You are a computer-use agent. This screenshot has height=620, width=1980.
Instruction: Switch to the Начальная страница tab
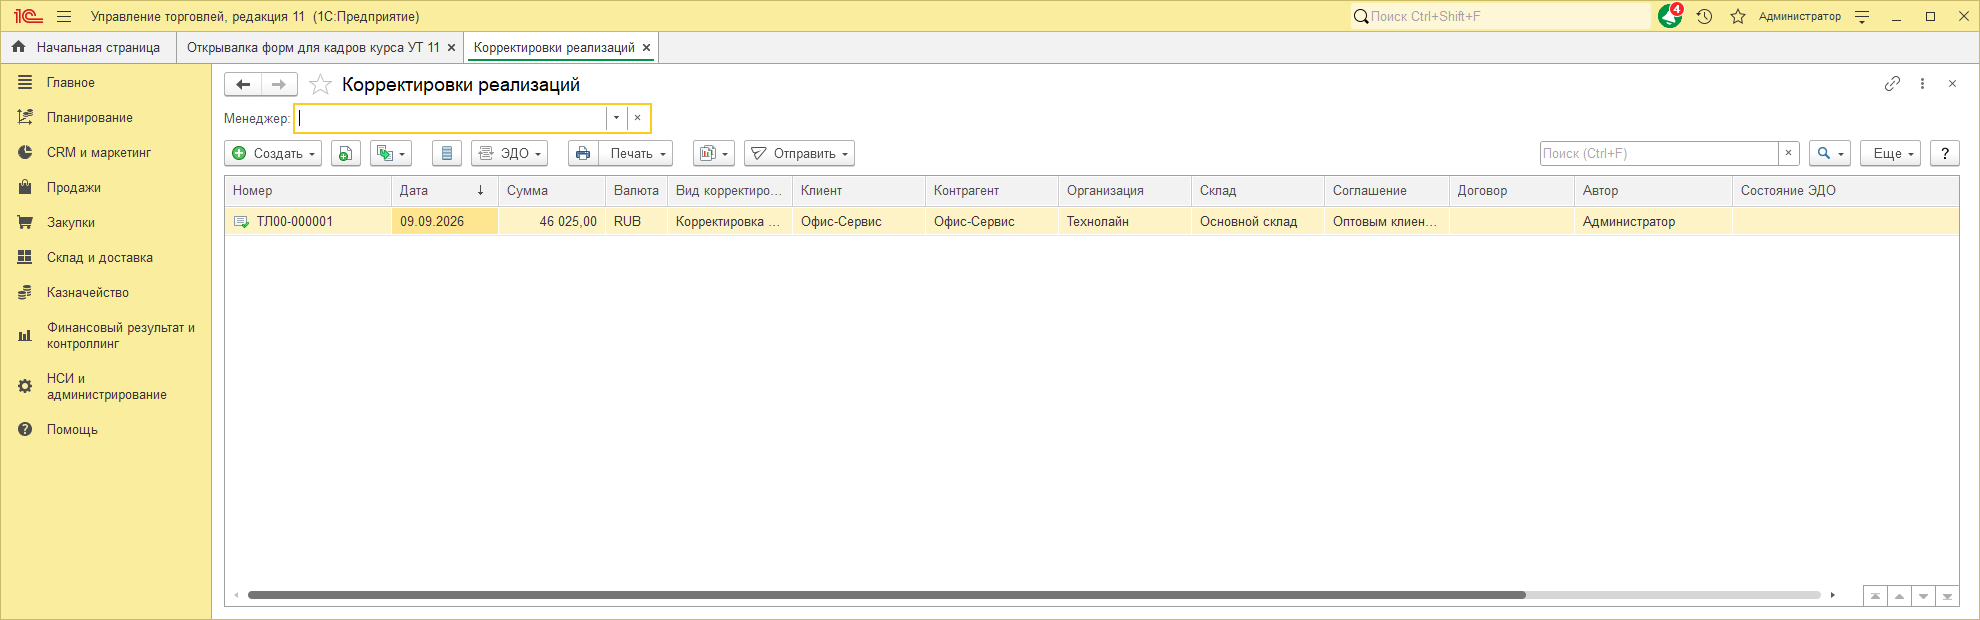(x=87, y=47)
